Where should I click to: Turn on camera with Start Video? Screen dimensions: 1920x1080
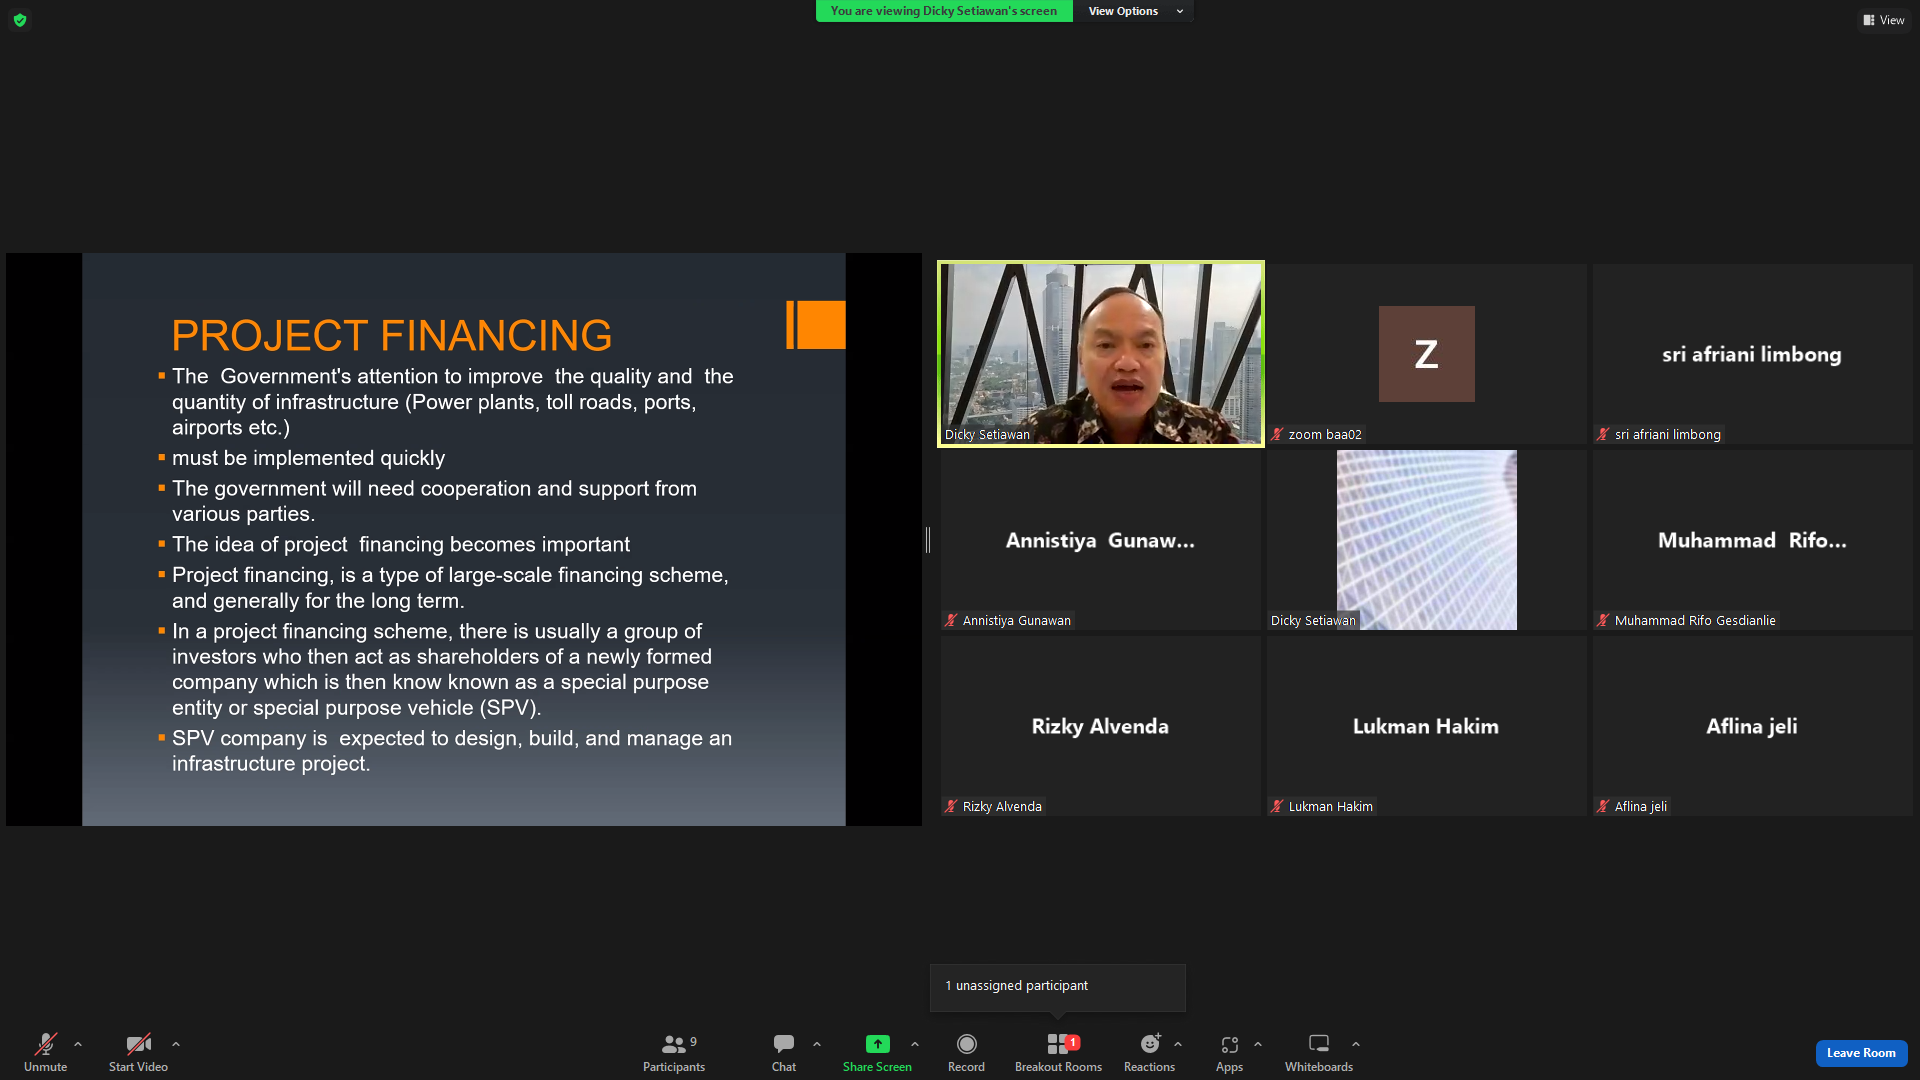tap(138, 1052)
